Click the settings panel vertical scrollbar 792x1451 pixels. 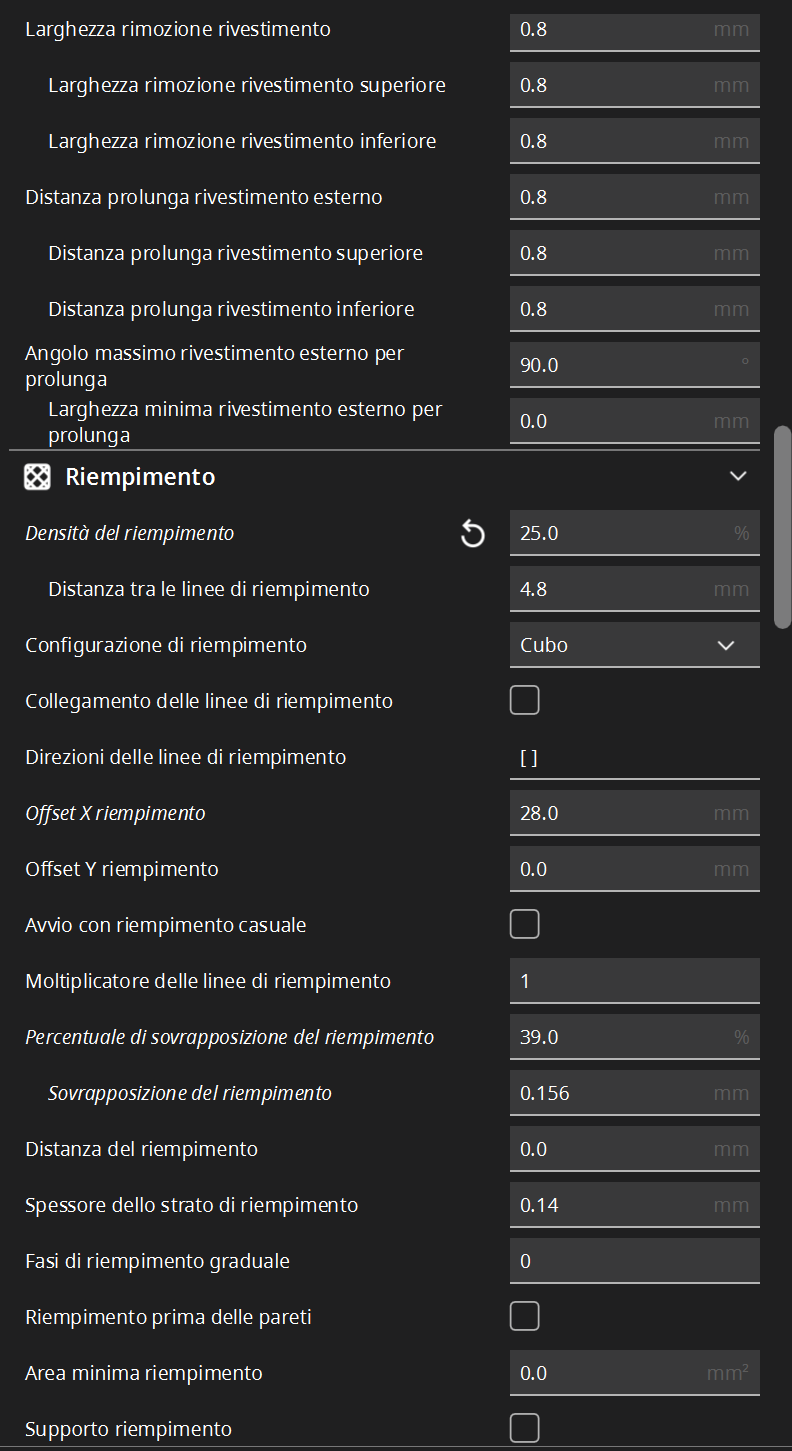tap(783, 527)
